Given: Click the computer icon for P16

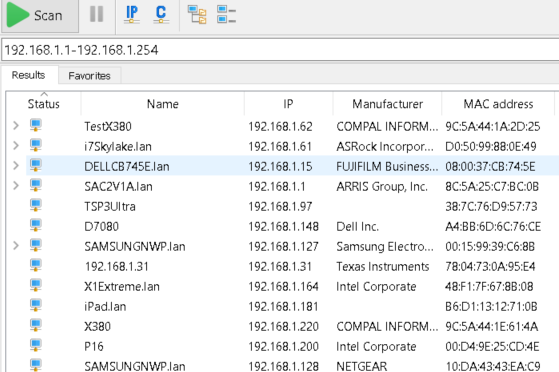Looking at the screenshot, I should (x=36, y=345).
